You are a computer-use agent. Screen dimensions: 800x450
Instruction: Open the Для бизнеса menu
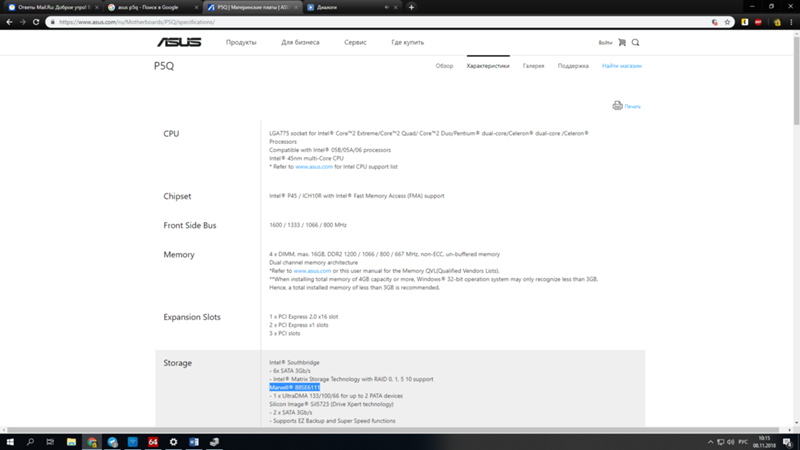pyautogui.click(x=300, y=42)
